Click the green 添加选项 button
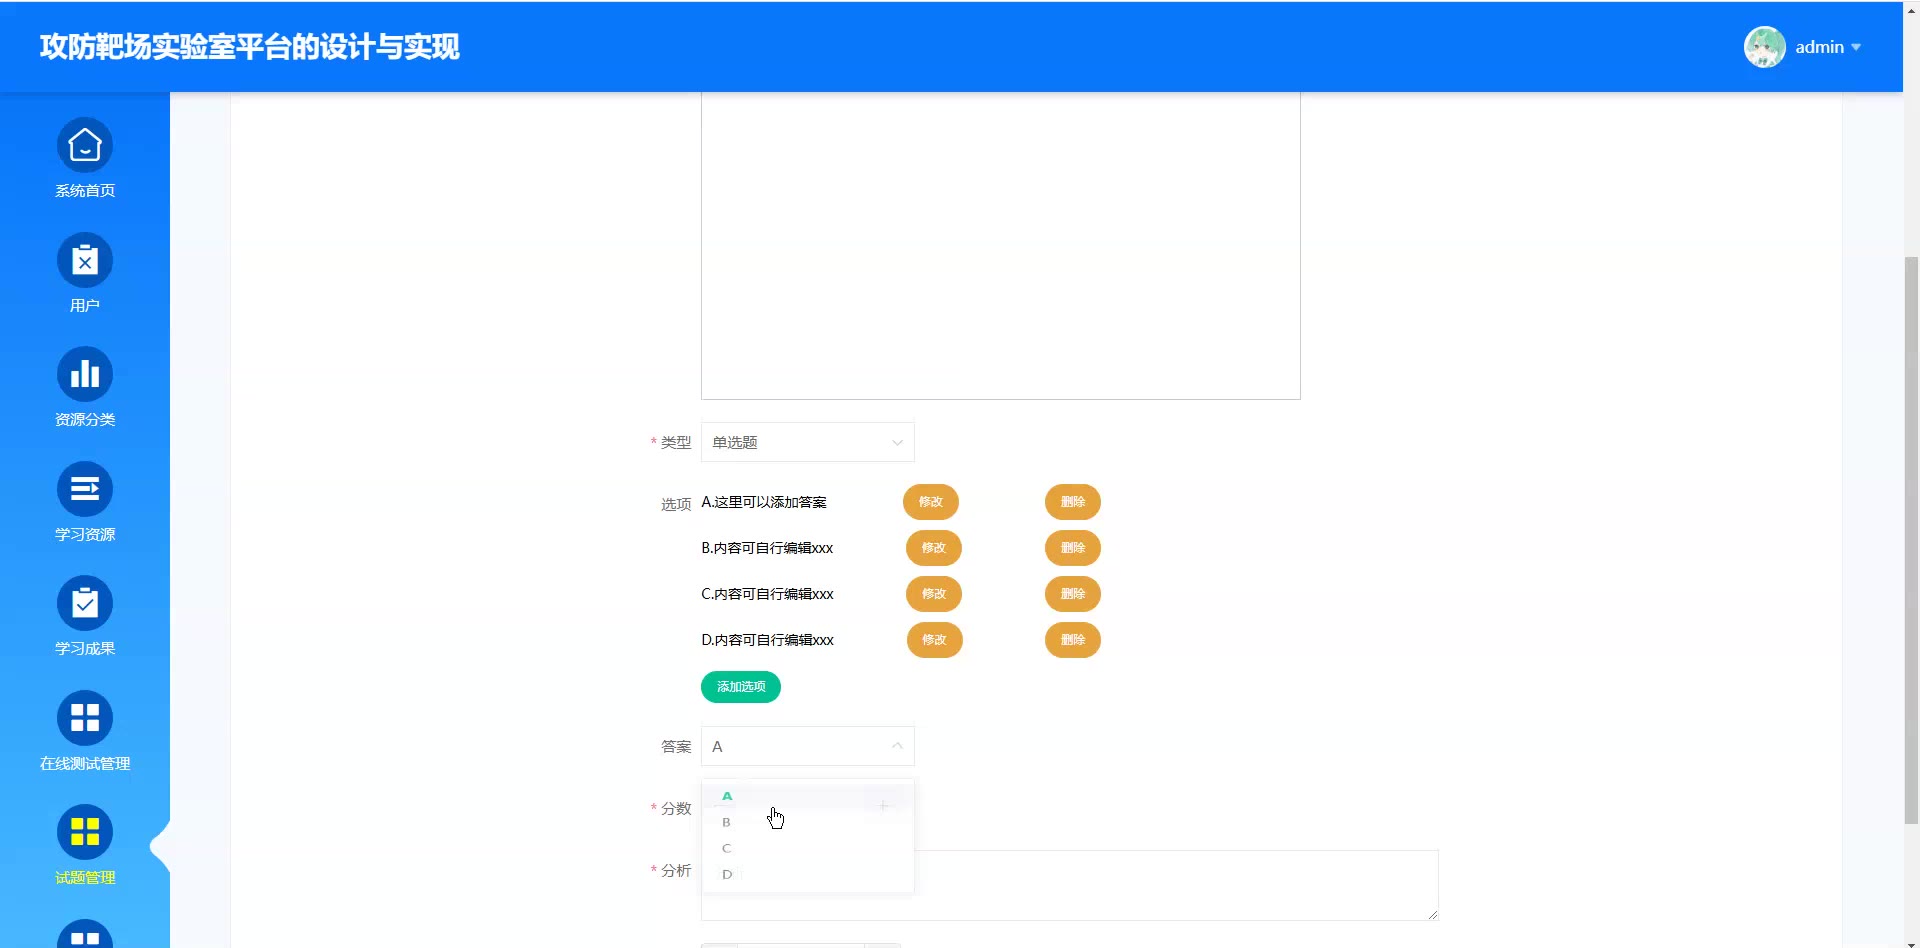Screen dimensions: 1920x948 click(741, 687)
